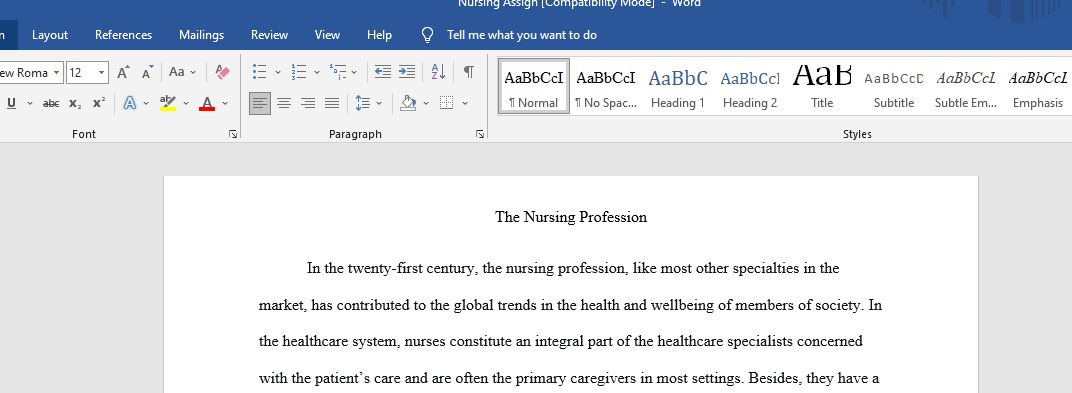The image size is (1072, 393).
Task: Click the Change Case (Aa) button
Action: pyautogui.click(x=176, y=72)
